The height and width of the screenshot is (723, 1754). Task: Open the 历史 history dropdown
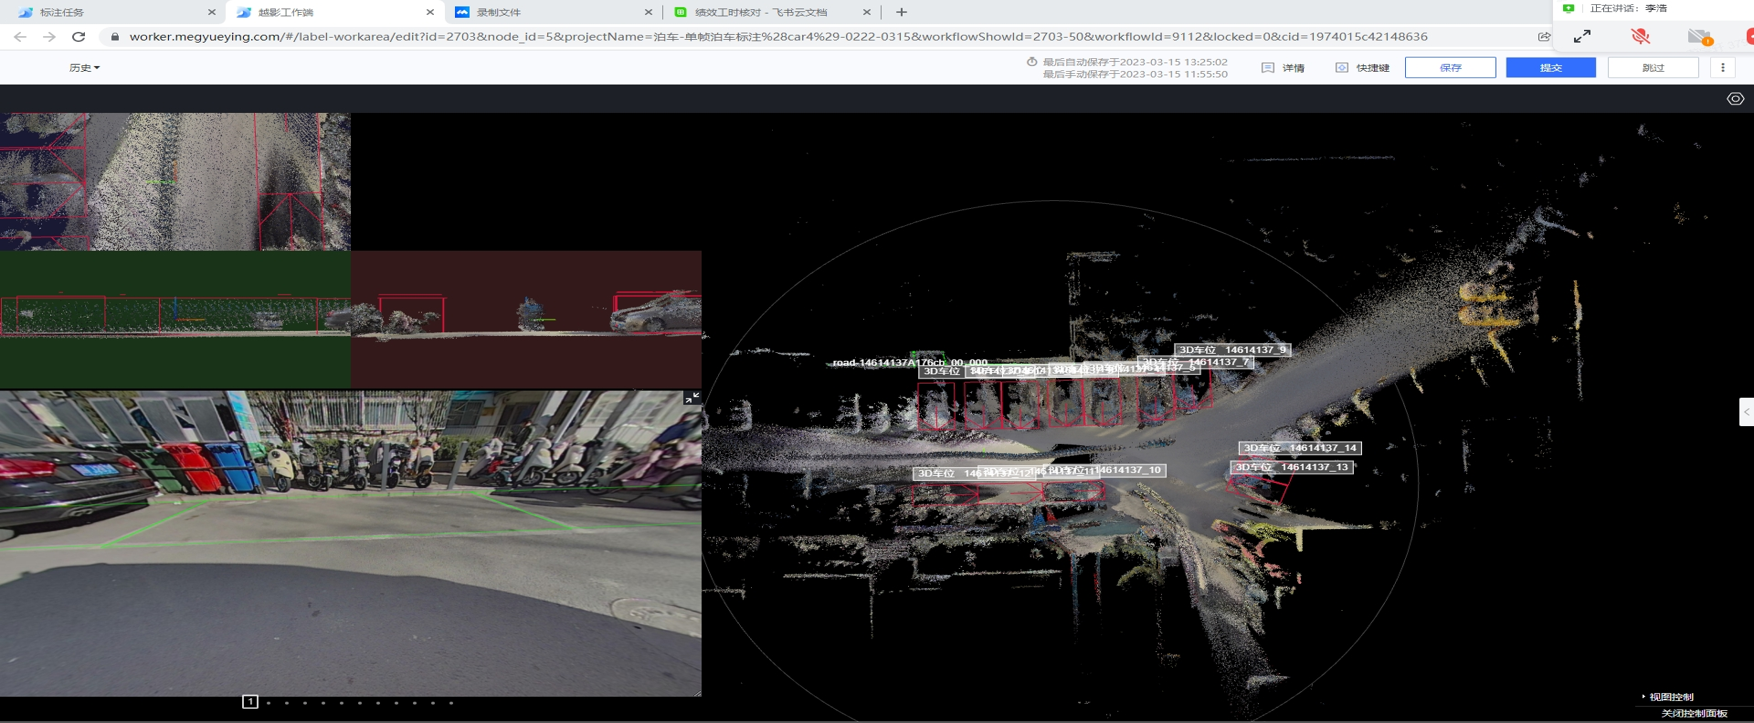84,68
